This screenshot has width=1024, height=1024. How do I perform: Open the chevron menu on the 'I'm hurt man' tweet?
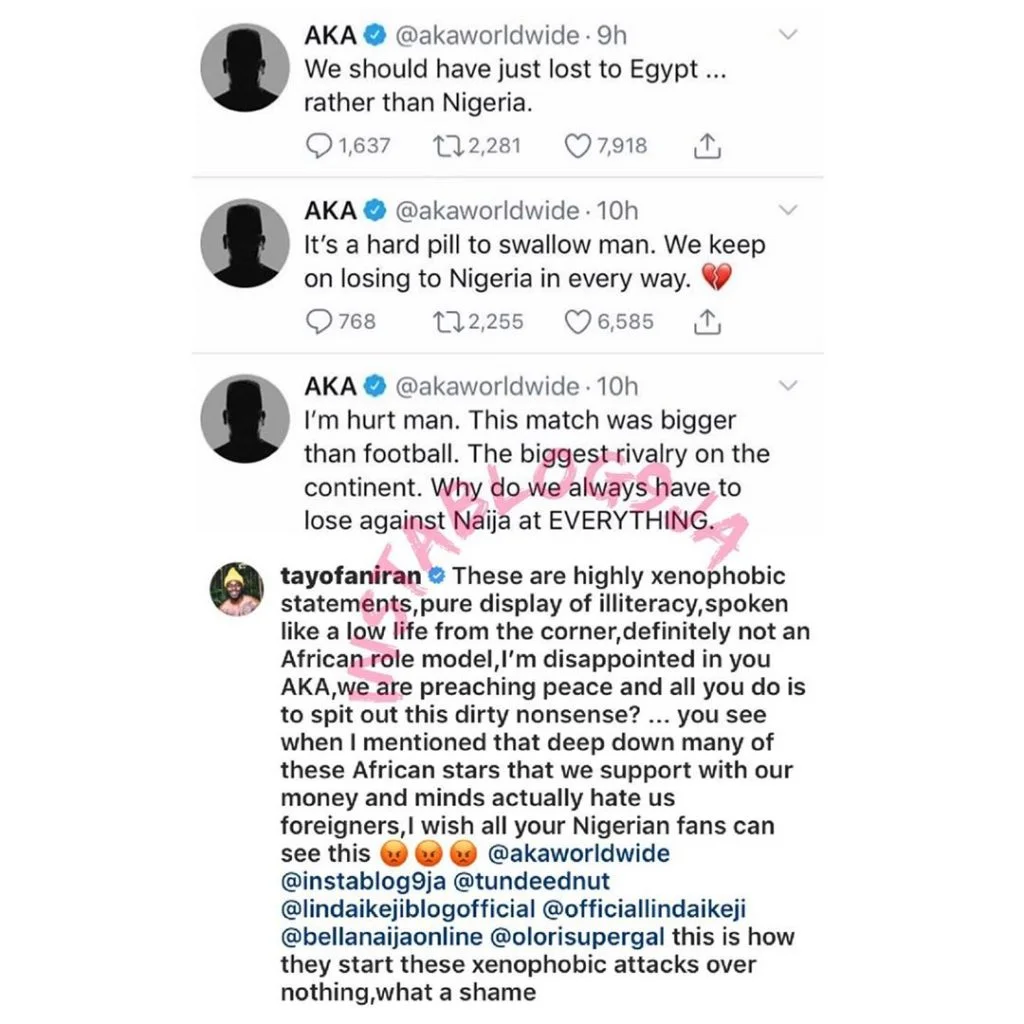point(789,386)
